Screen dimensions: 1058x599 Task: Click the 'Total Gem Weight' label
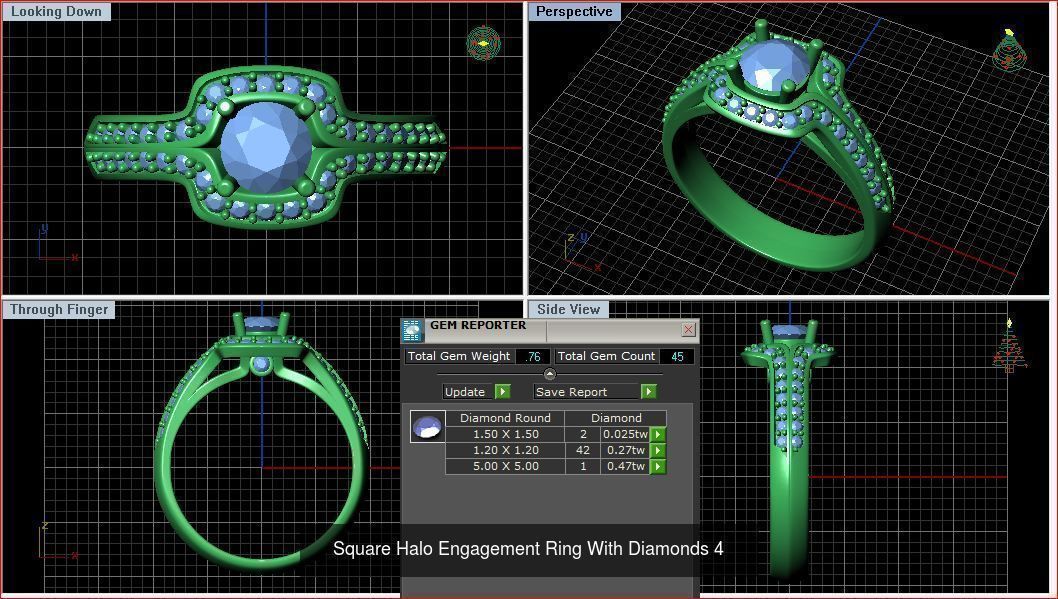(x=459, y=356)
